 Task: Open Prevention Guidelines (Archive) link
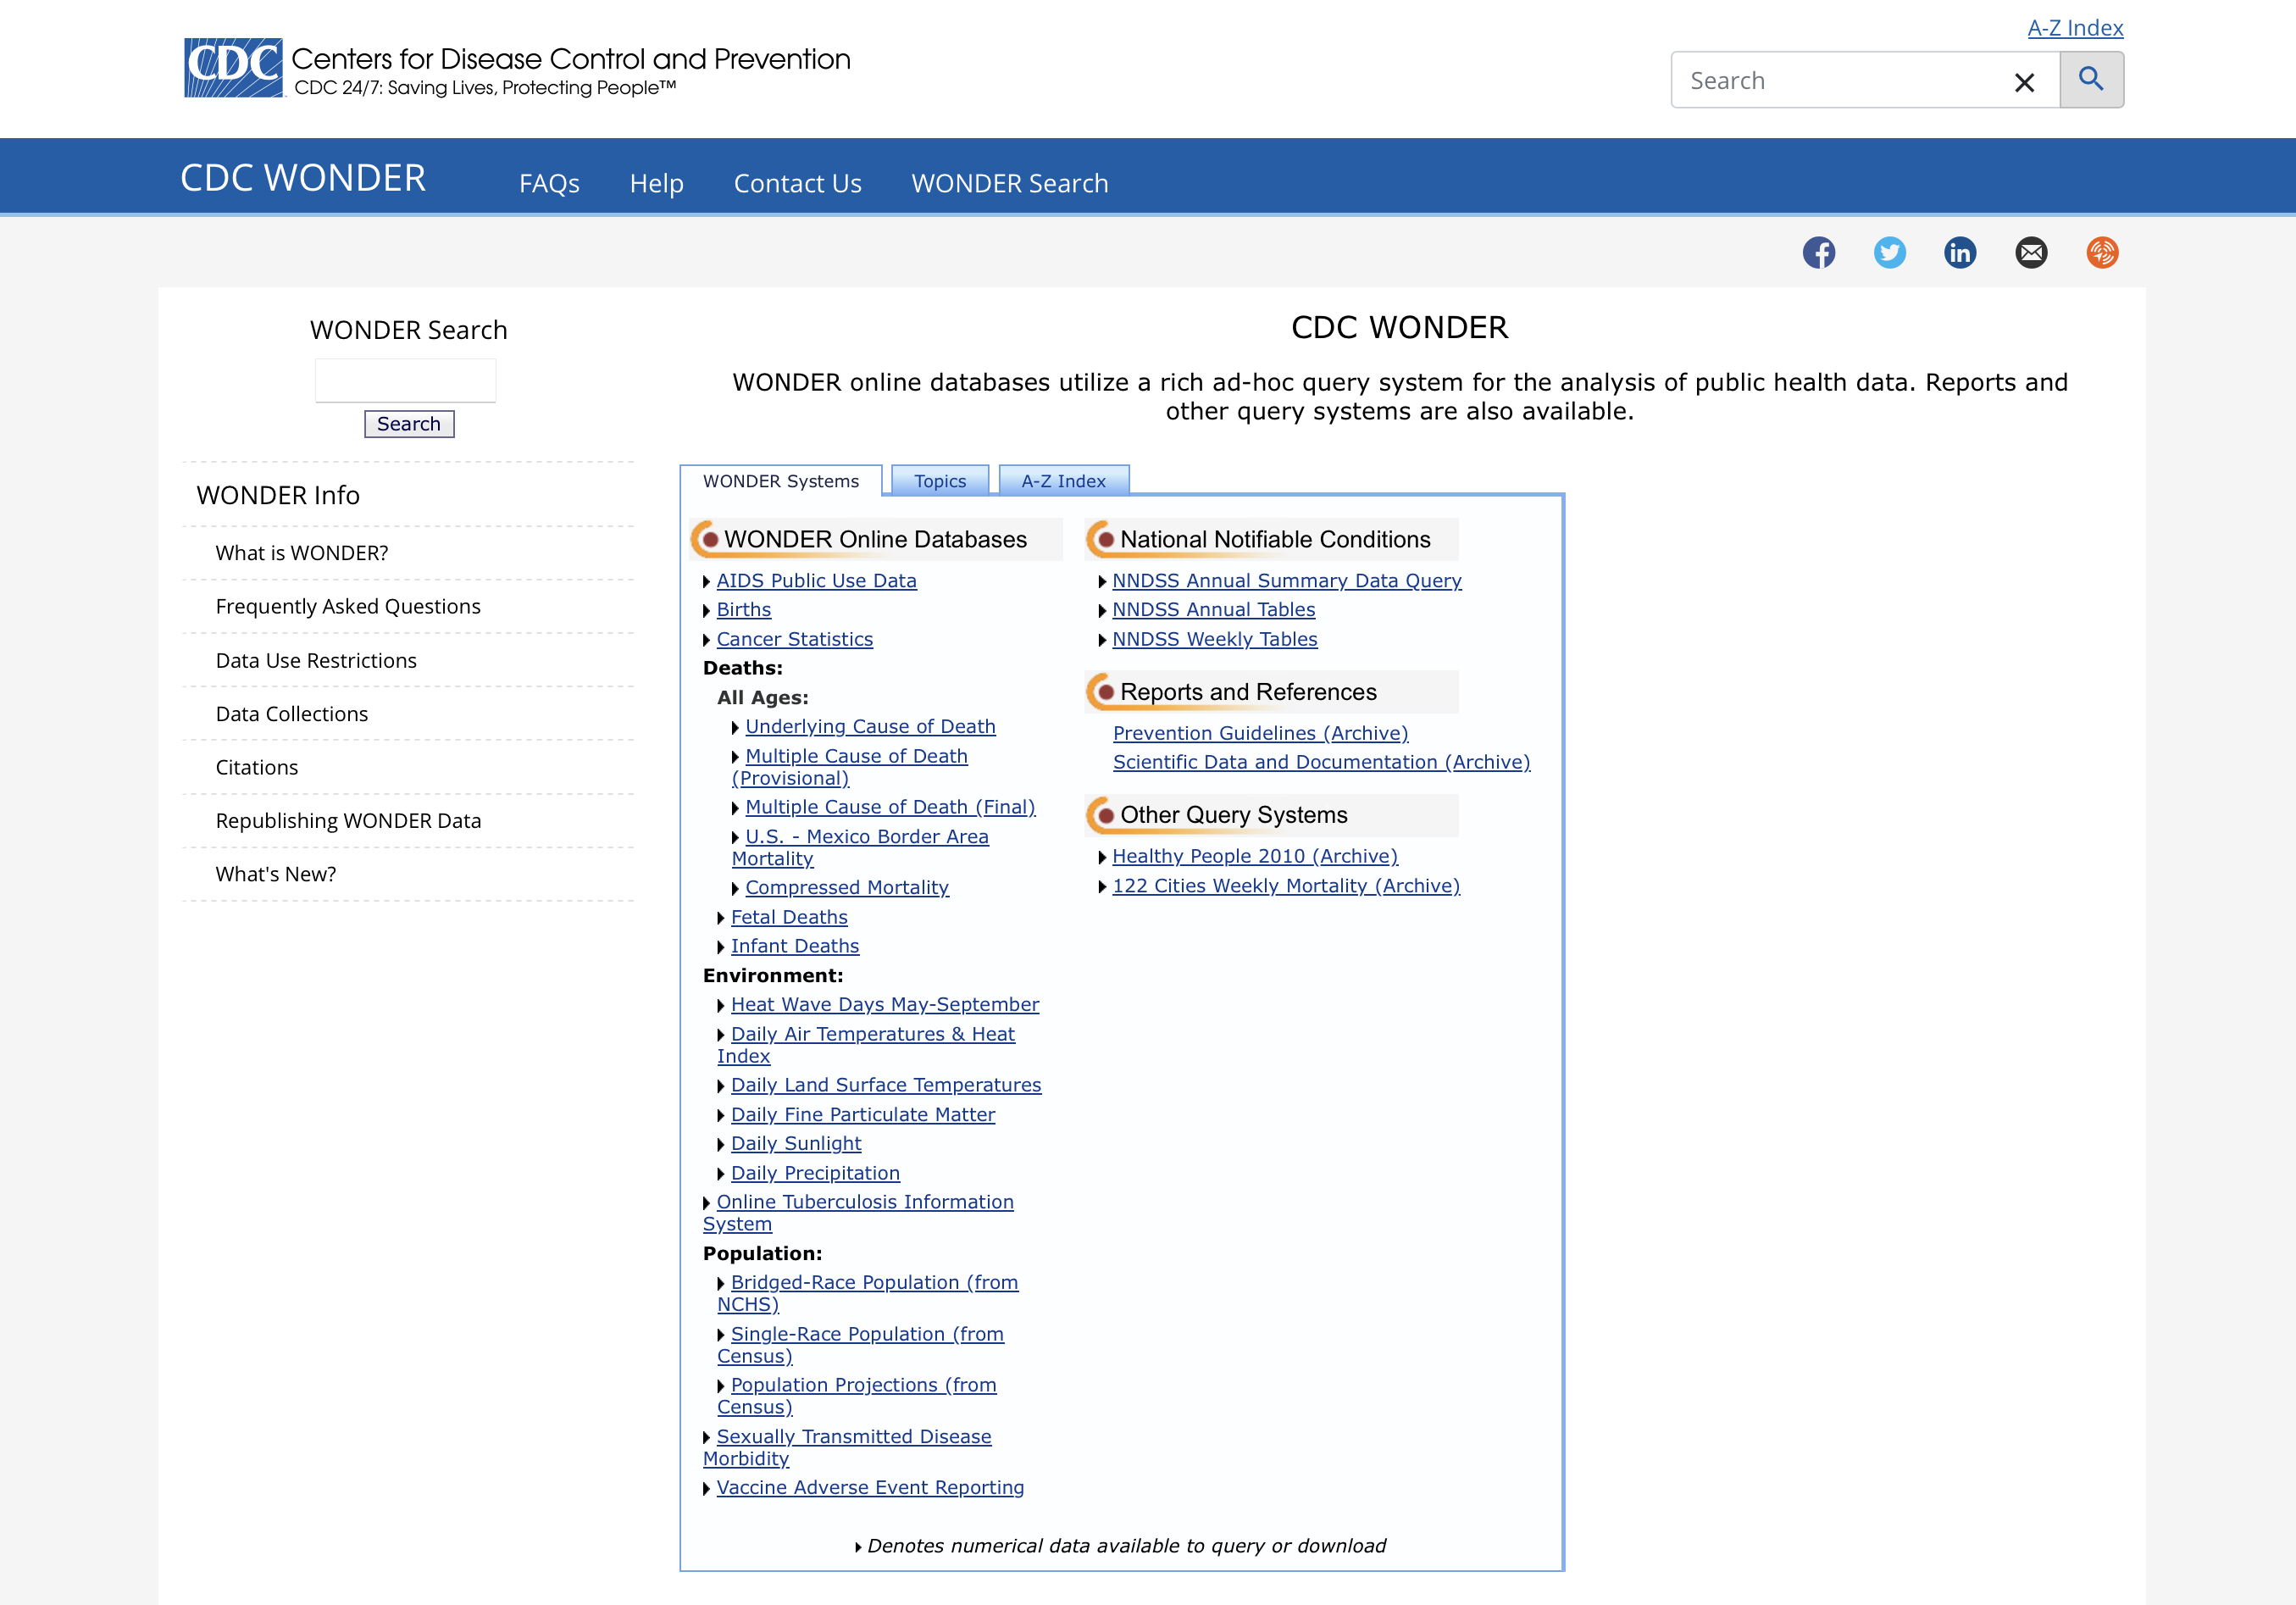pos(1261,733)
